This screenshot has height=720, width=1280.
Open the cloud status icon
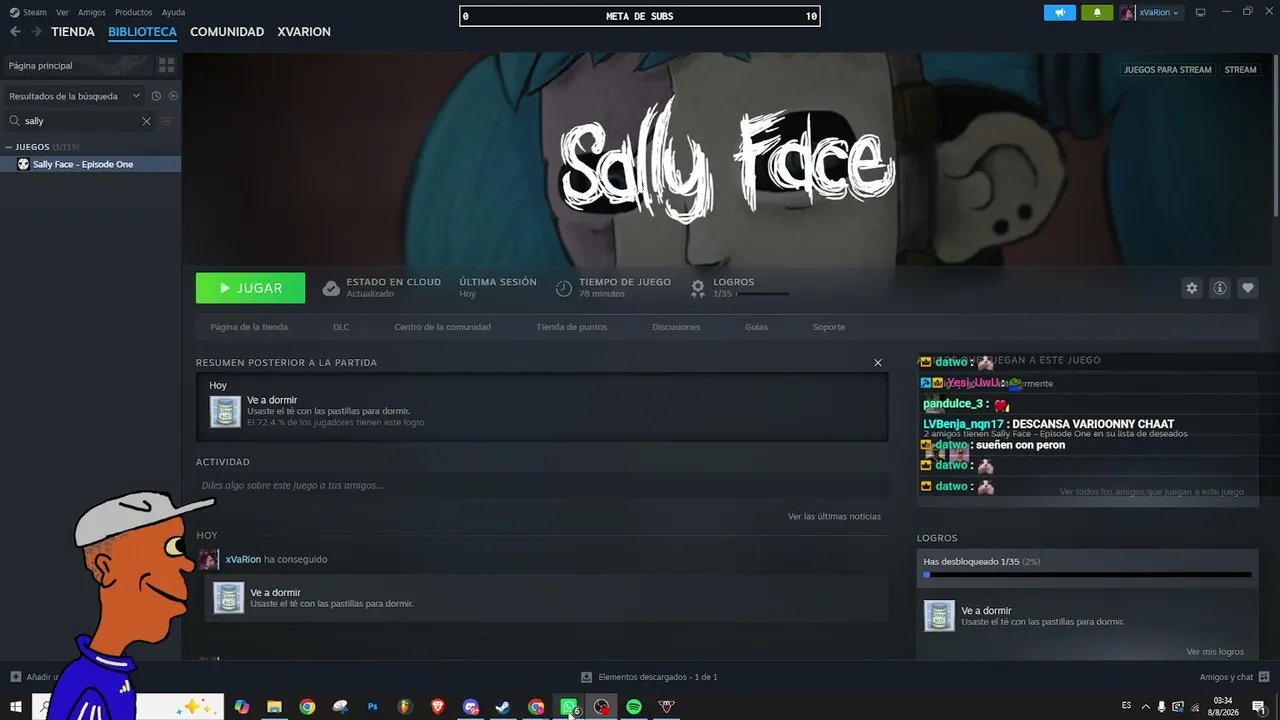click(331, 288)
